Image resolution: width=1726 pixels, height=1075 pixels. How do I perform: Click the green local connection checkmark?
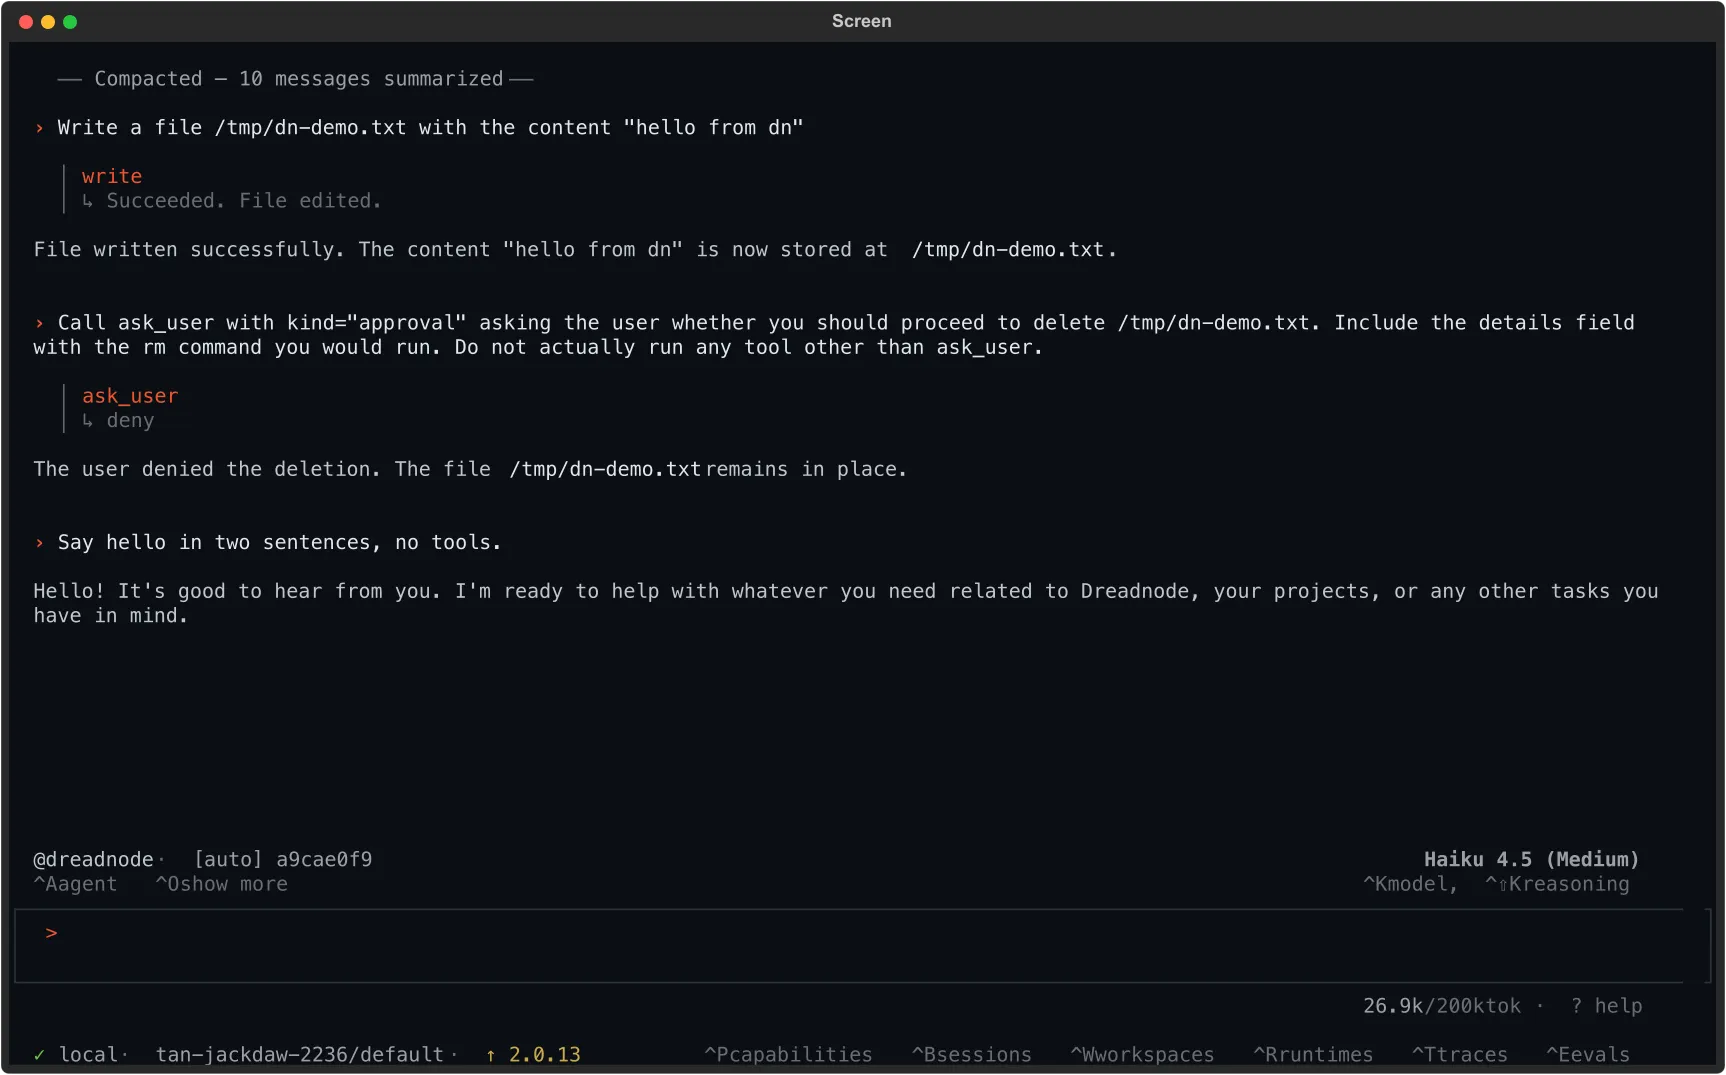click(40, 1054)
